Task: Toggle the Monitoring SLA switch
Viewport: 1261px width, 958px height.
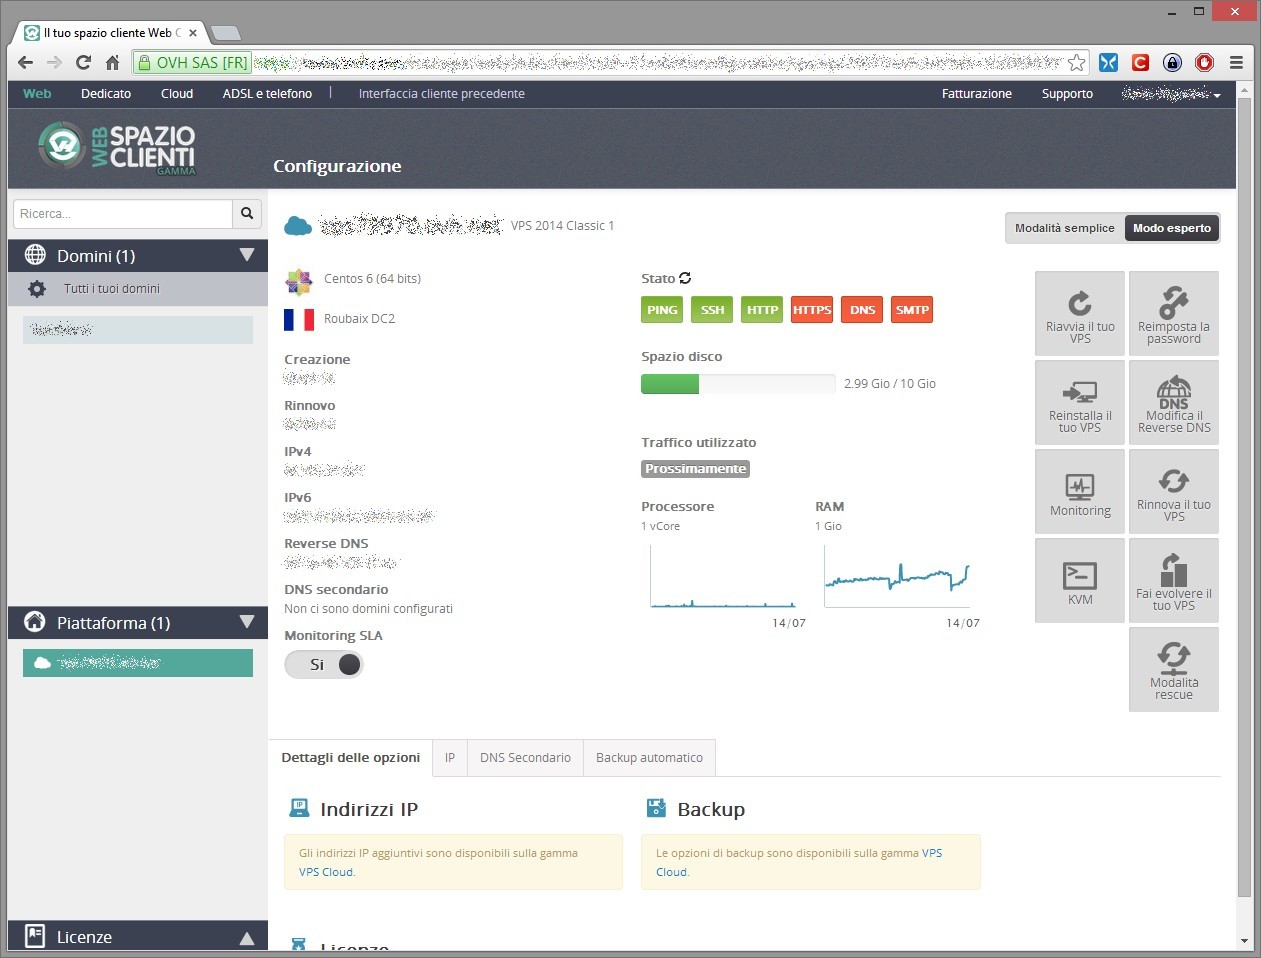Action: 324,665
